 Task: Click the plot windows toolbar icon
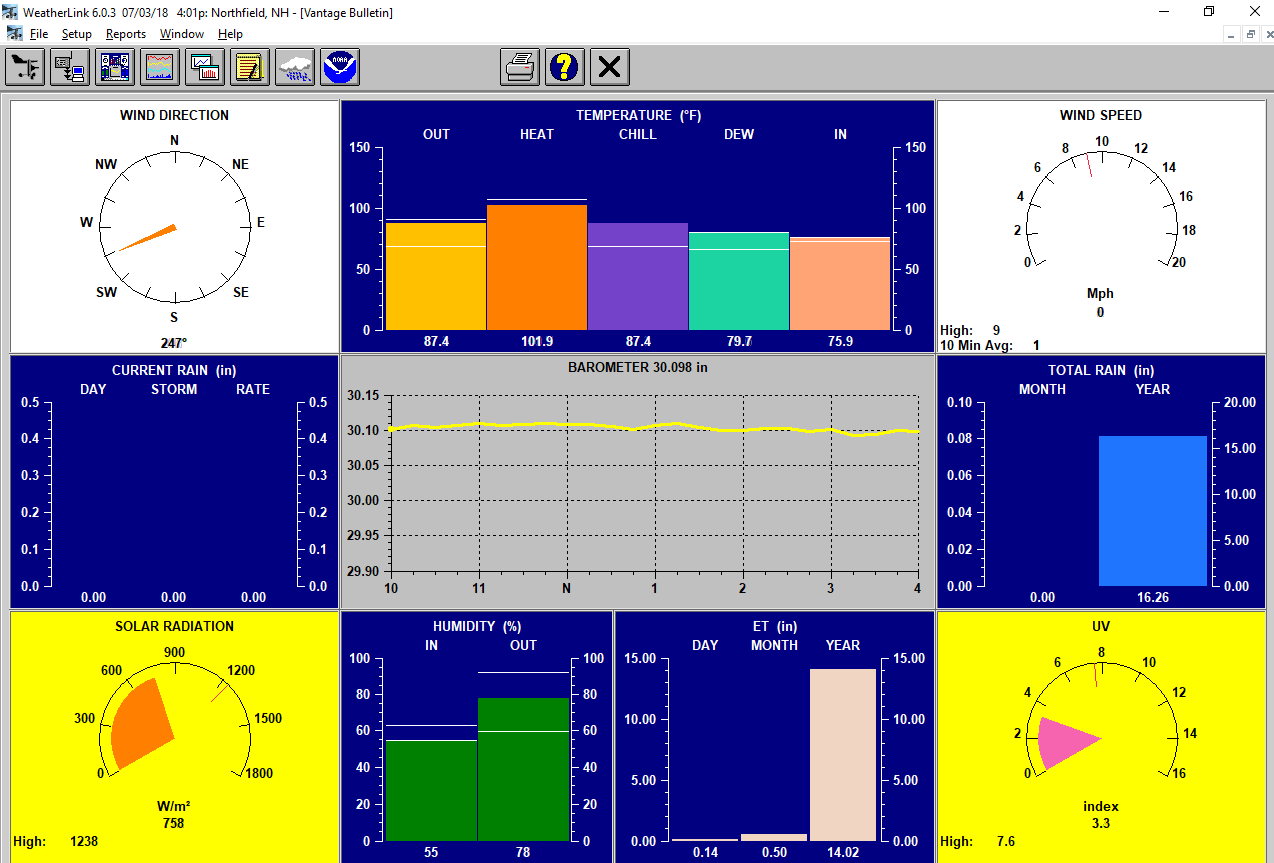[x=205, y=67]
